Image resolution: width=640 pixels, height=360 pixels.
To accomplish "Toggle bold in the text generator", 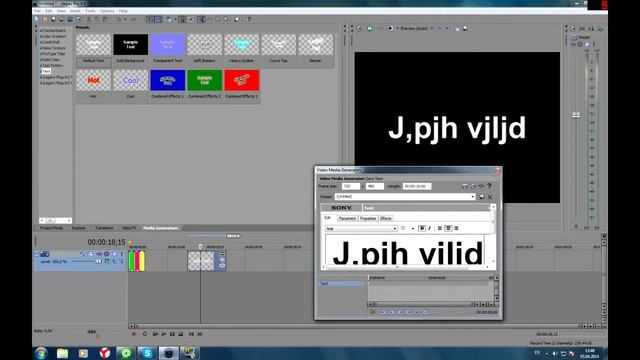I will pyautogui.click(x=422, y=229).
